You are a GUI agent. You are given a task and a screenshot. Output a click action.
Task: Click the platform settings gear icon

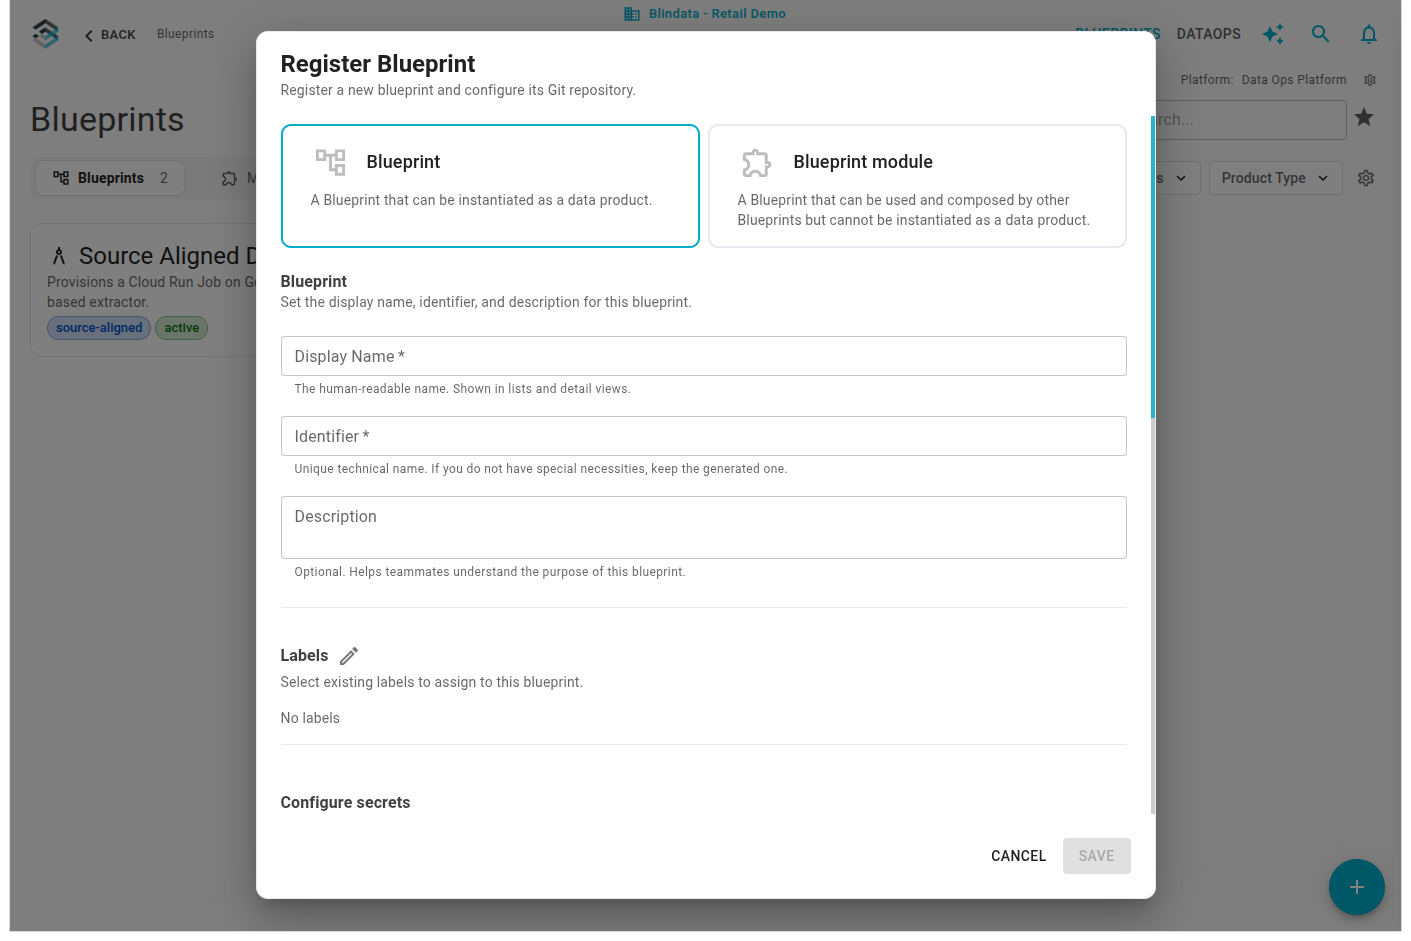[1370, 80]
